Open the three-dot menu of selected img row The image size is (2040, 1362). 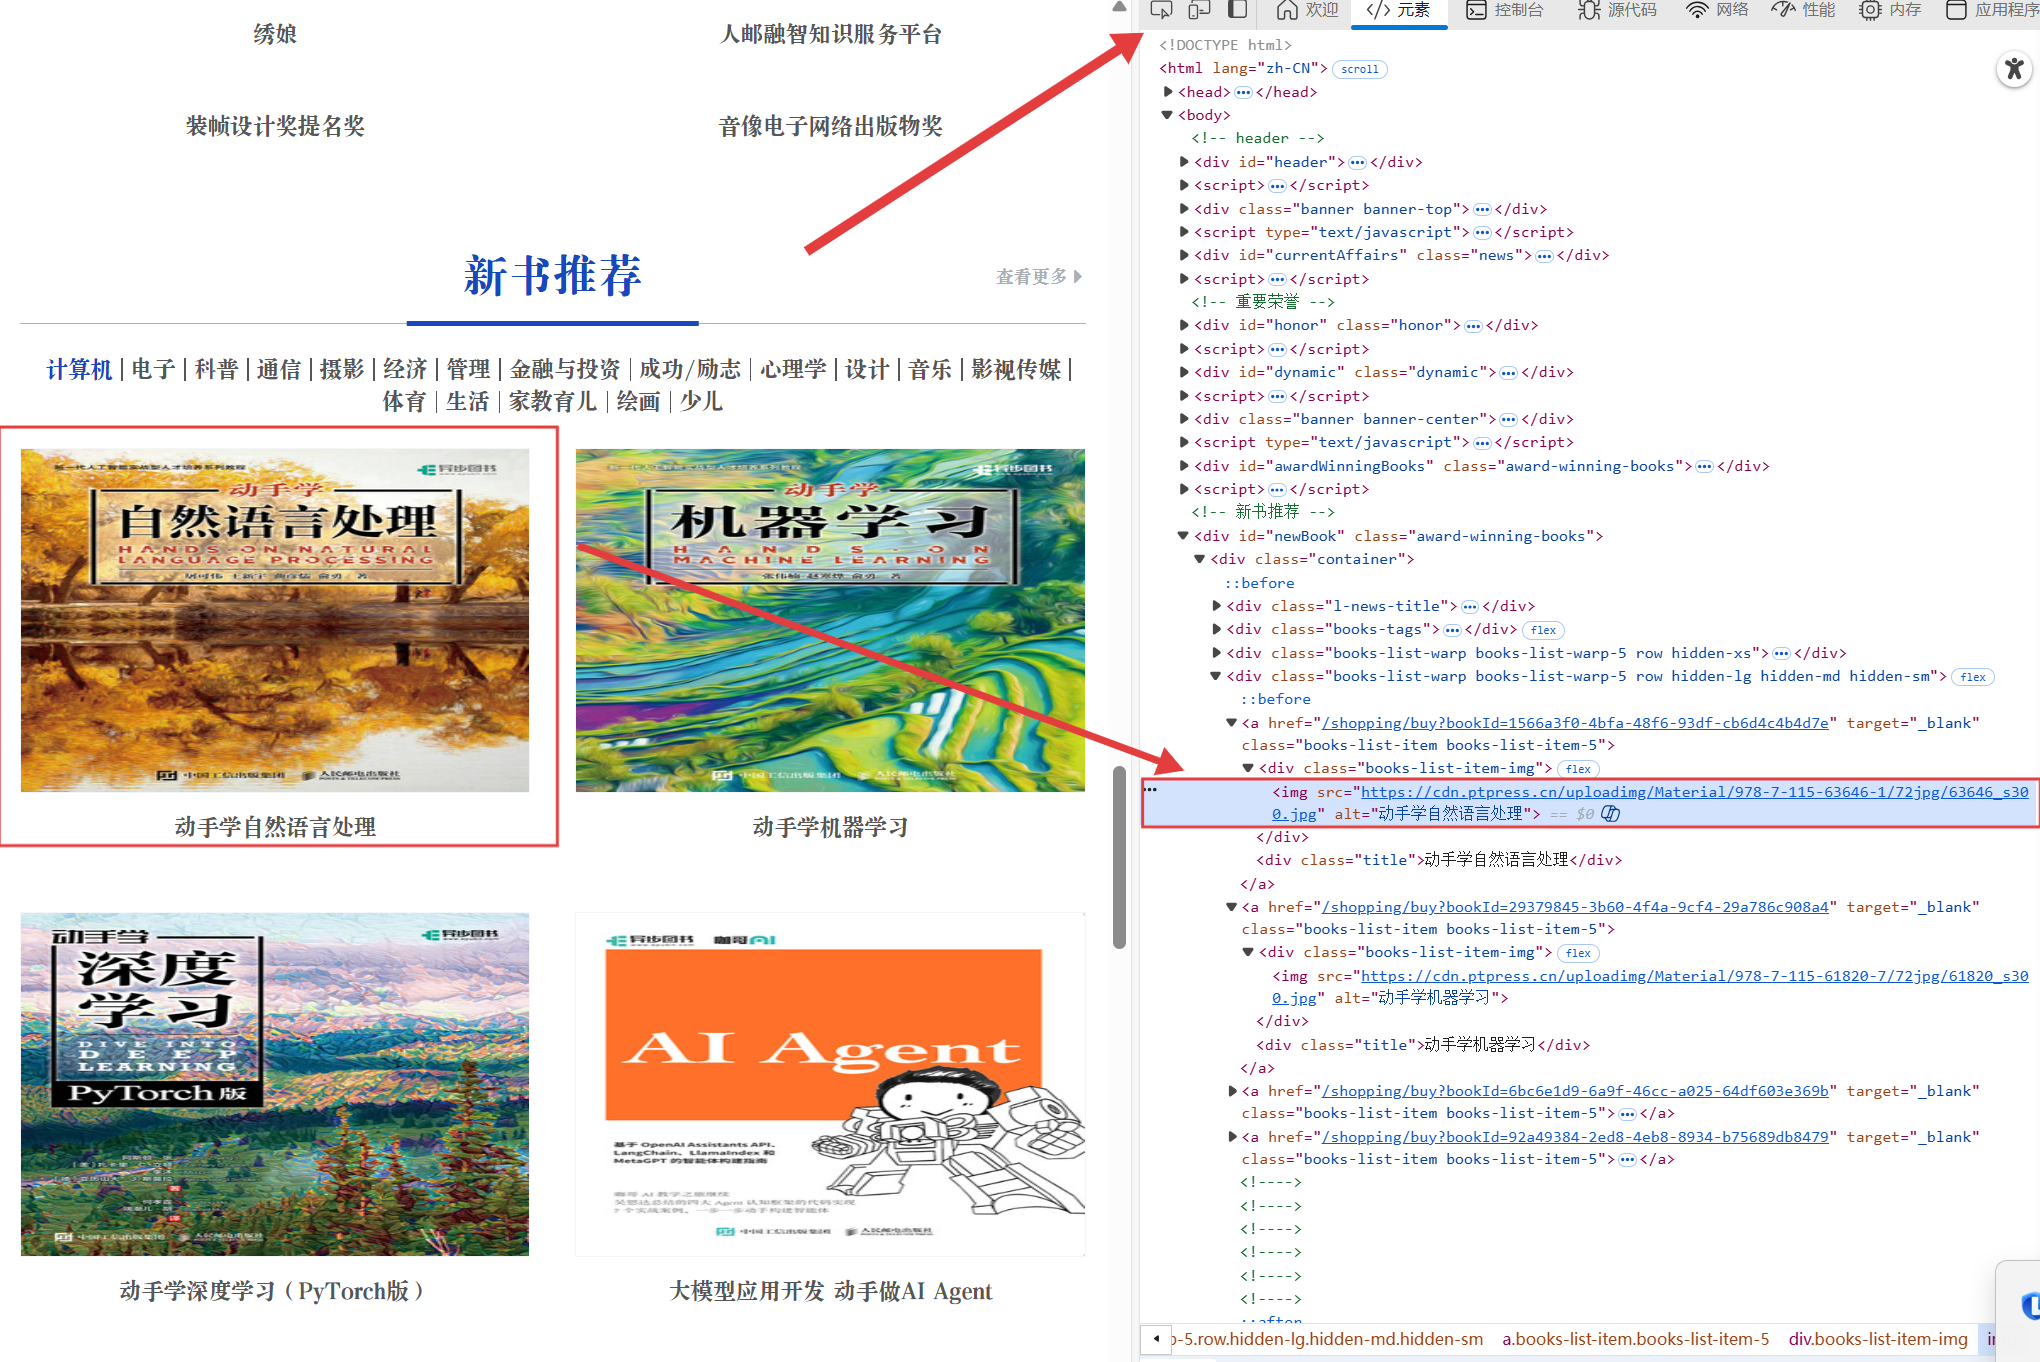[1151, 790]
